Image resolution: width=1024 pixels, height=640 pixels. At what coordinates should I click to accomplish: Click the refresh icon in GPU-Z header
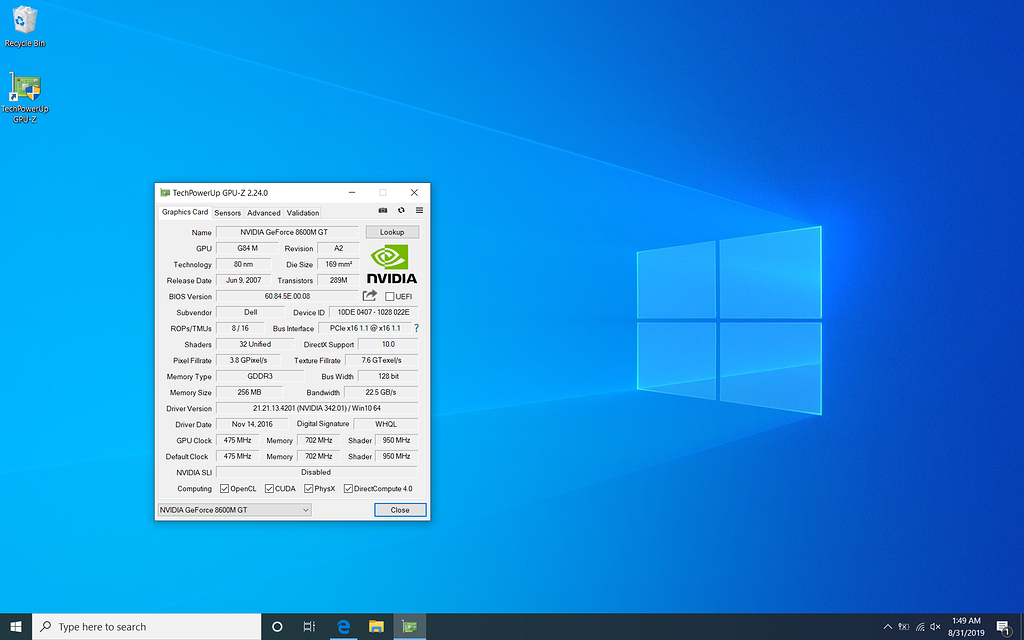[401, 211]
